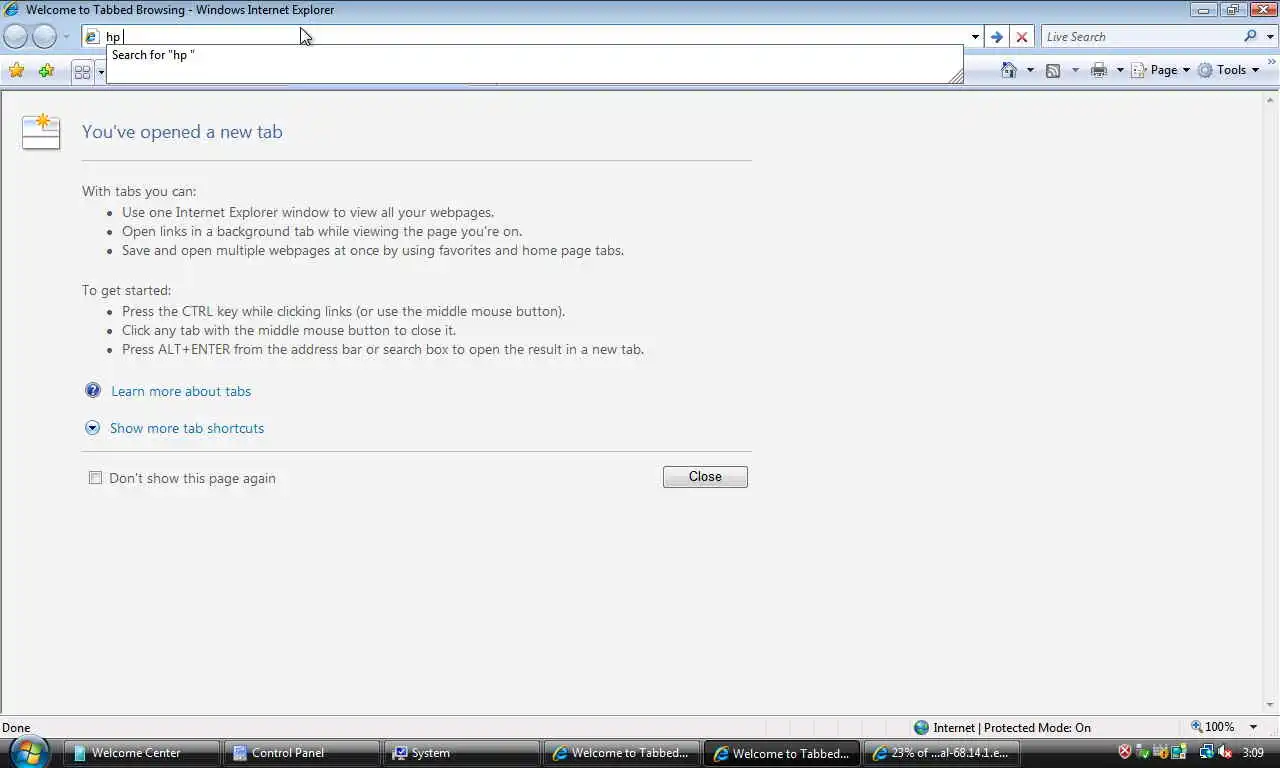Click the Add to Favorites icon
This screenshot has height=768, width=1280.
(46, 70)
